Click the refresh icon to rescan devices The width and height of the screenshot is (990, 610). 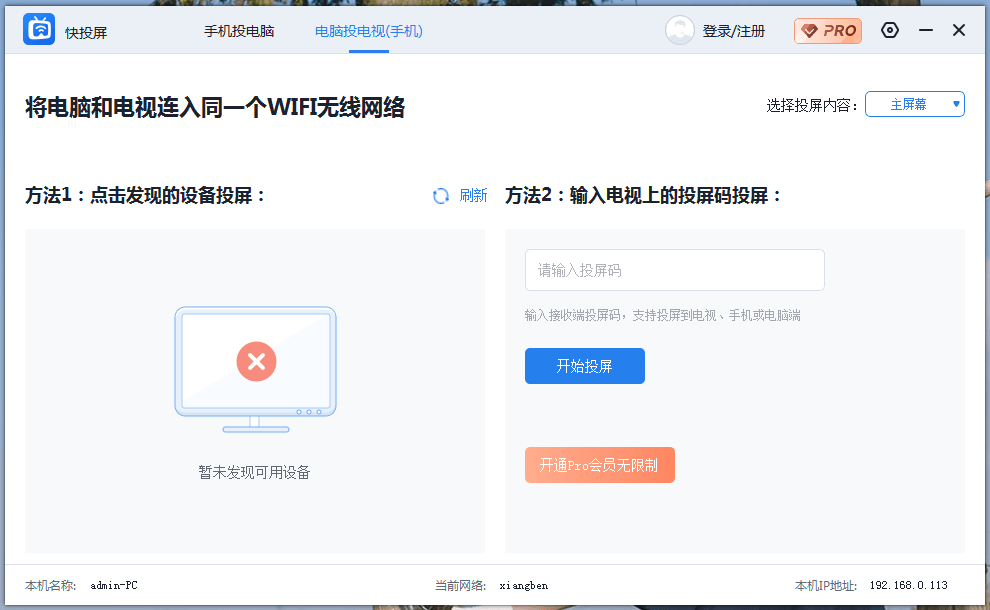440,196
